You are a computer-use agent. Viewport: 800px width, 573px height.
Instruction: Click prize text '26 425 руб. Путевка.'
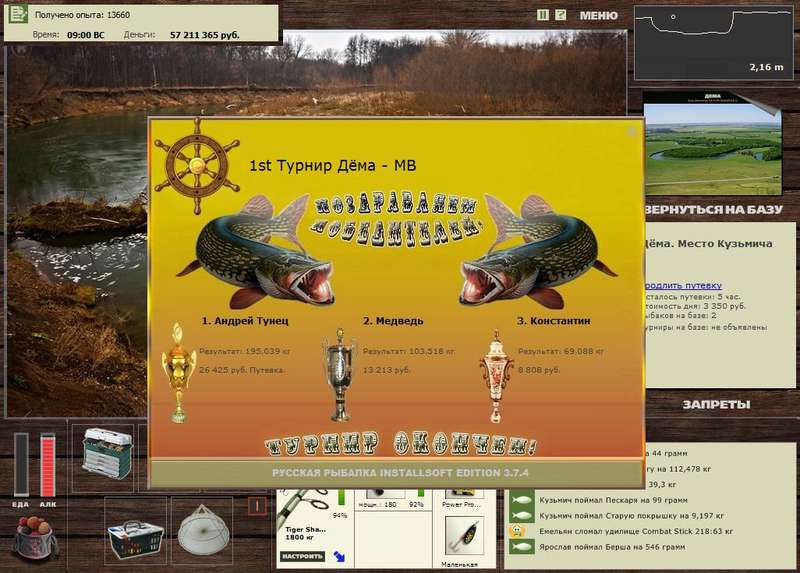coord(242,370)
